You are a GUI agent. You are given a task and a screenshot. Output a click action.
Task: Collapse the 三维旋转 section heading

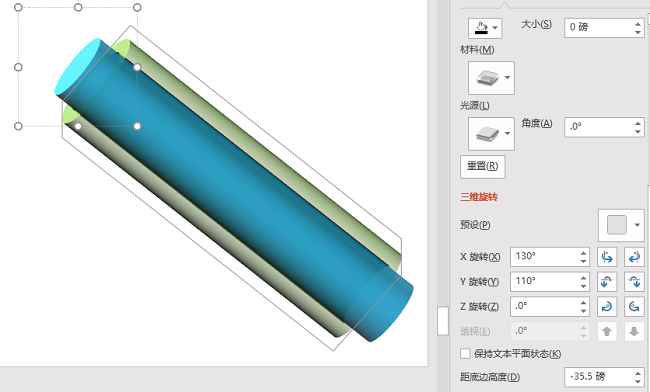[x=479, y=197]
